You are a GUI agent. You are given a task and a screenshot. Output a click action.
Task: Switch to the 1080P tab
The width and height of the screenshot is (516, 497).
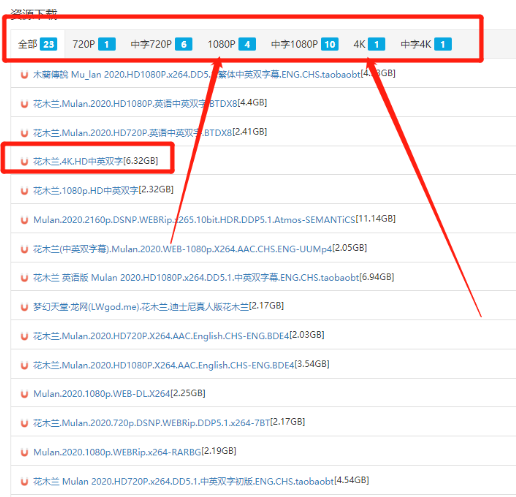coord(232,44)
